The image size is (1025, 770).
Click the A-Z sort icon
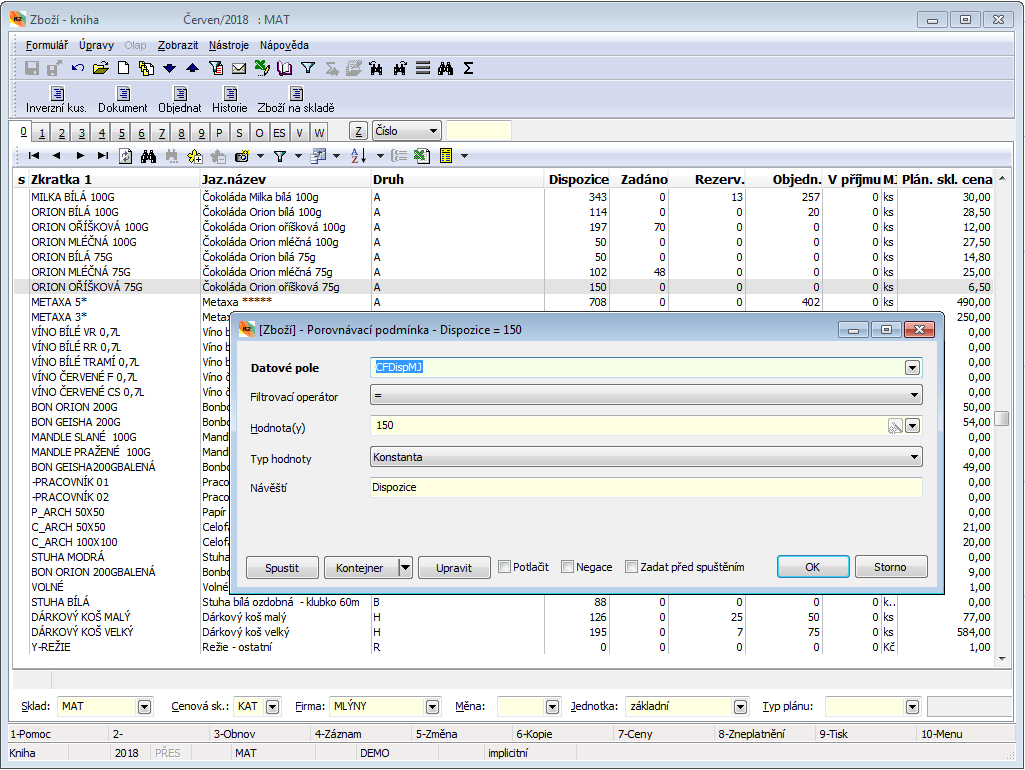tap(359, 156)
